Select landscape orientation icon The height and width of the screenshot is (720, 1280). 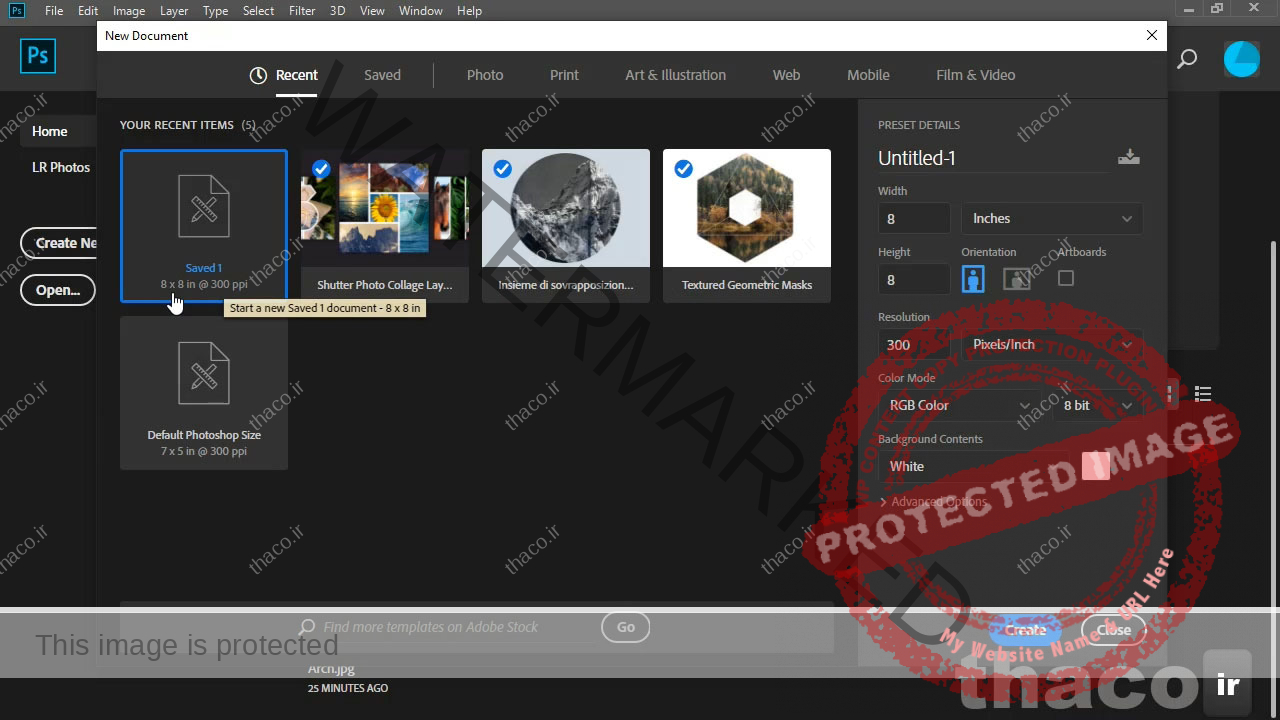[x=1016, y=278]
